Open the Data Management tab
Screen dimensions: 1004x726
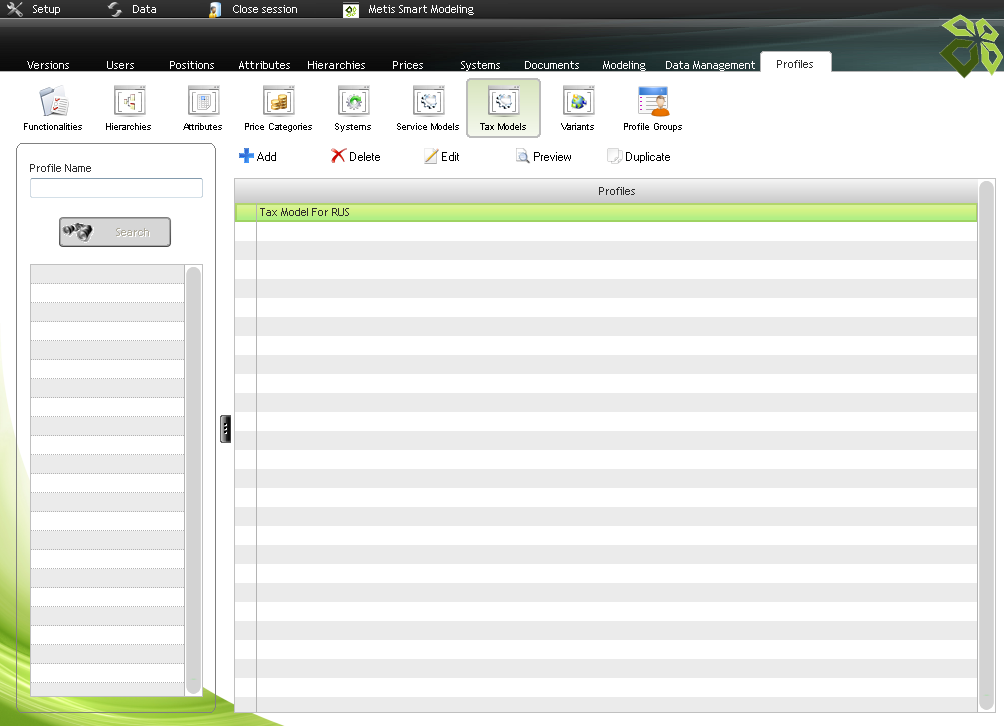[710, 65]
